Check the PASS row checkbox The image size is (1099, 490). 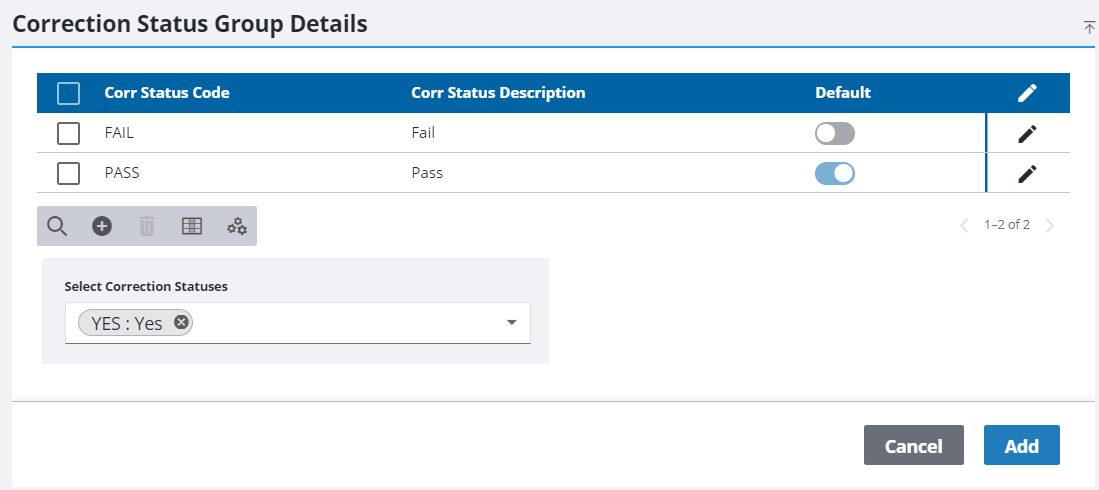coord(68,173)
